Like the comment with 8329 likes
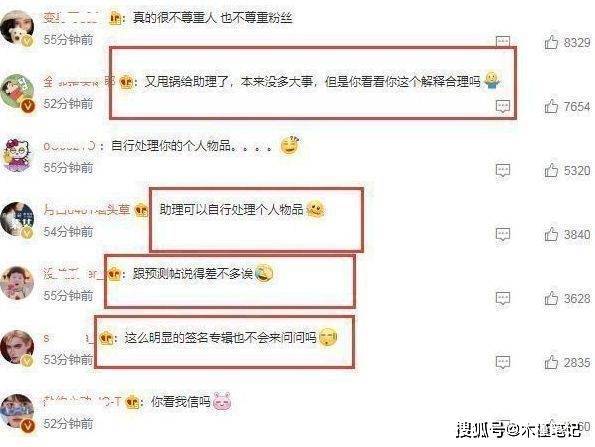Viewport: 595px width, 447px height. pos(551,42)
